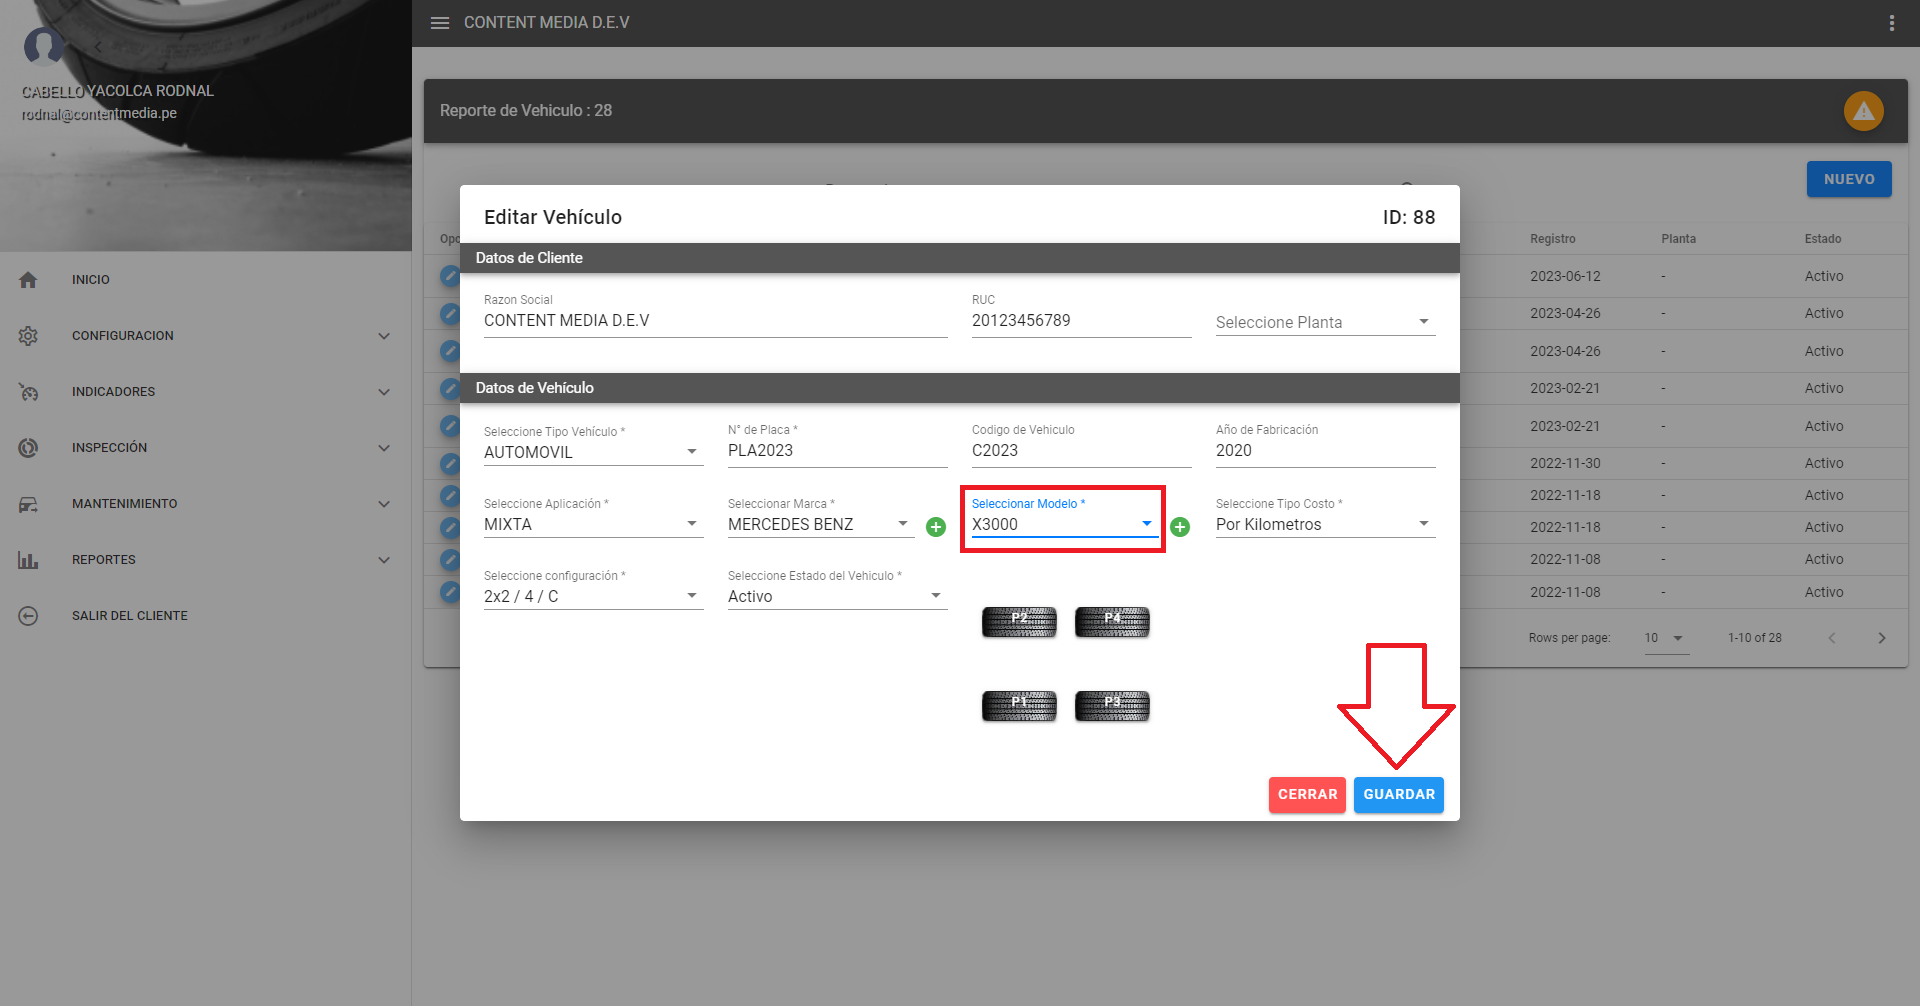1920x1006 pixels.
Task: Change vehicle state dropdown showing Activo
Action: (x=836, y=596)
